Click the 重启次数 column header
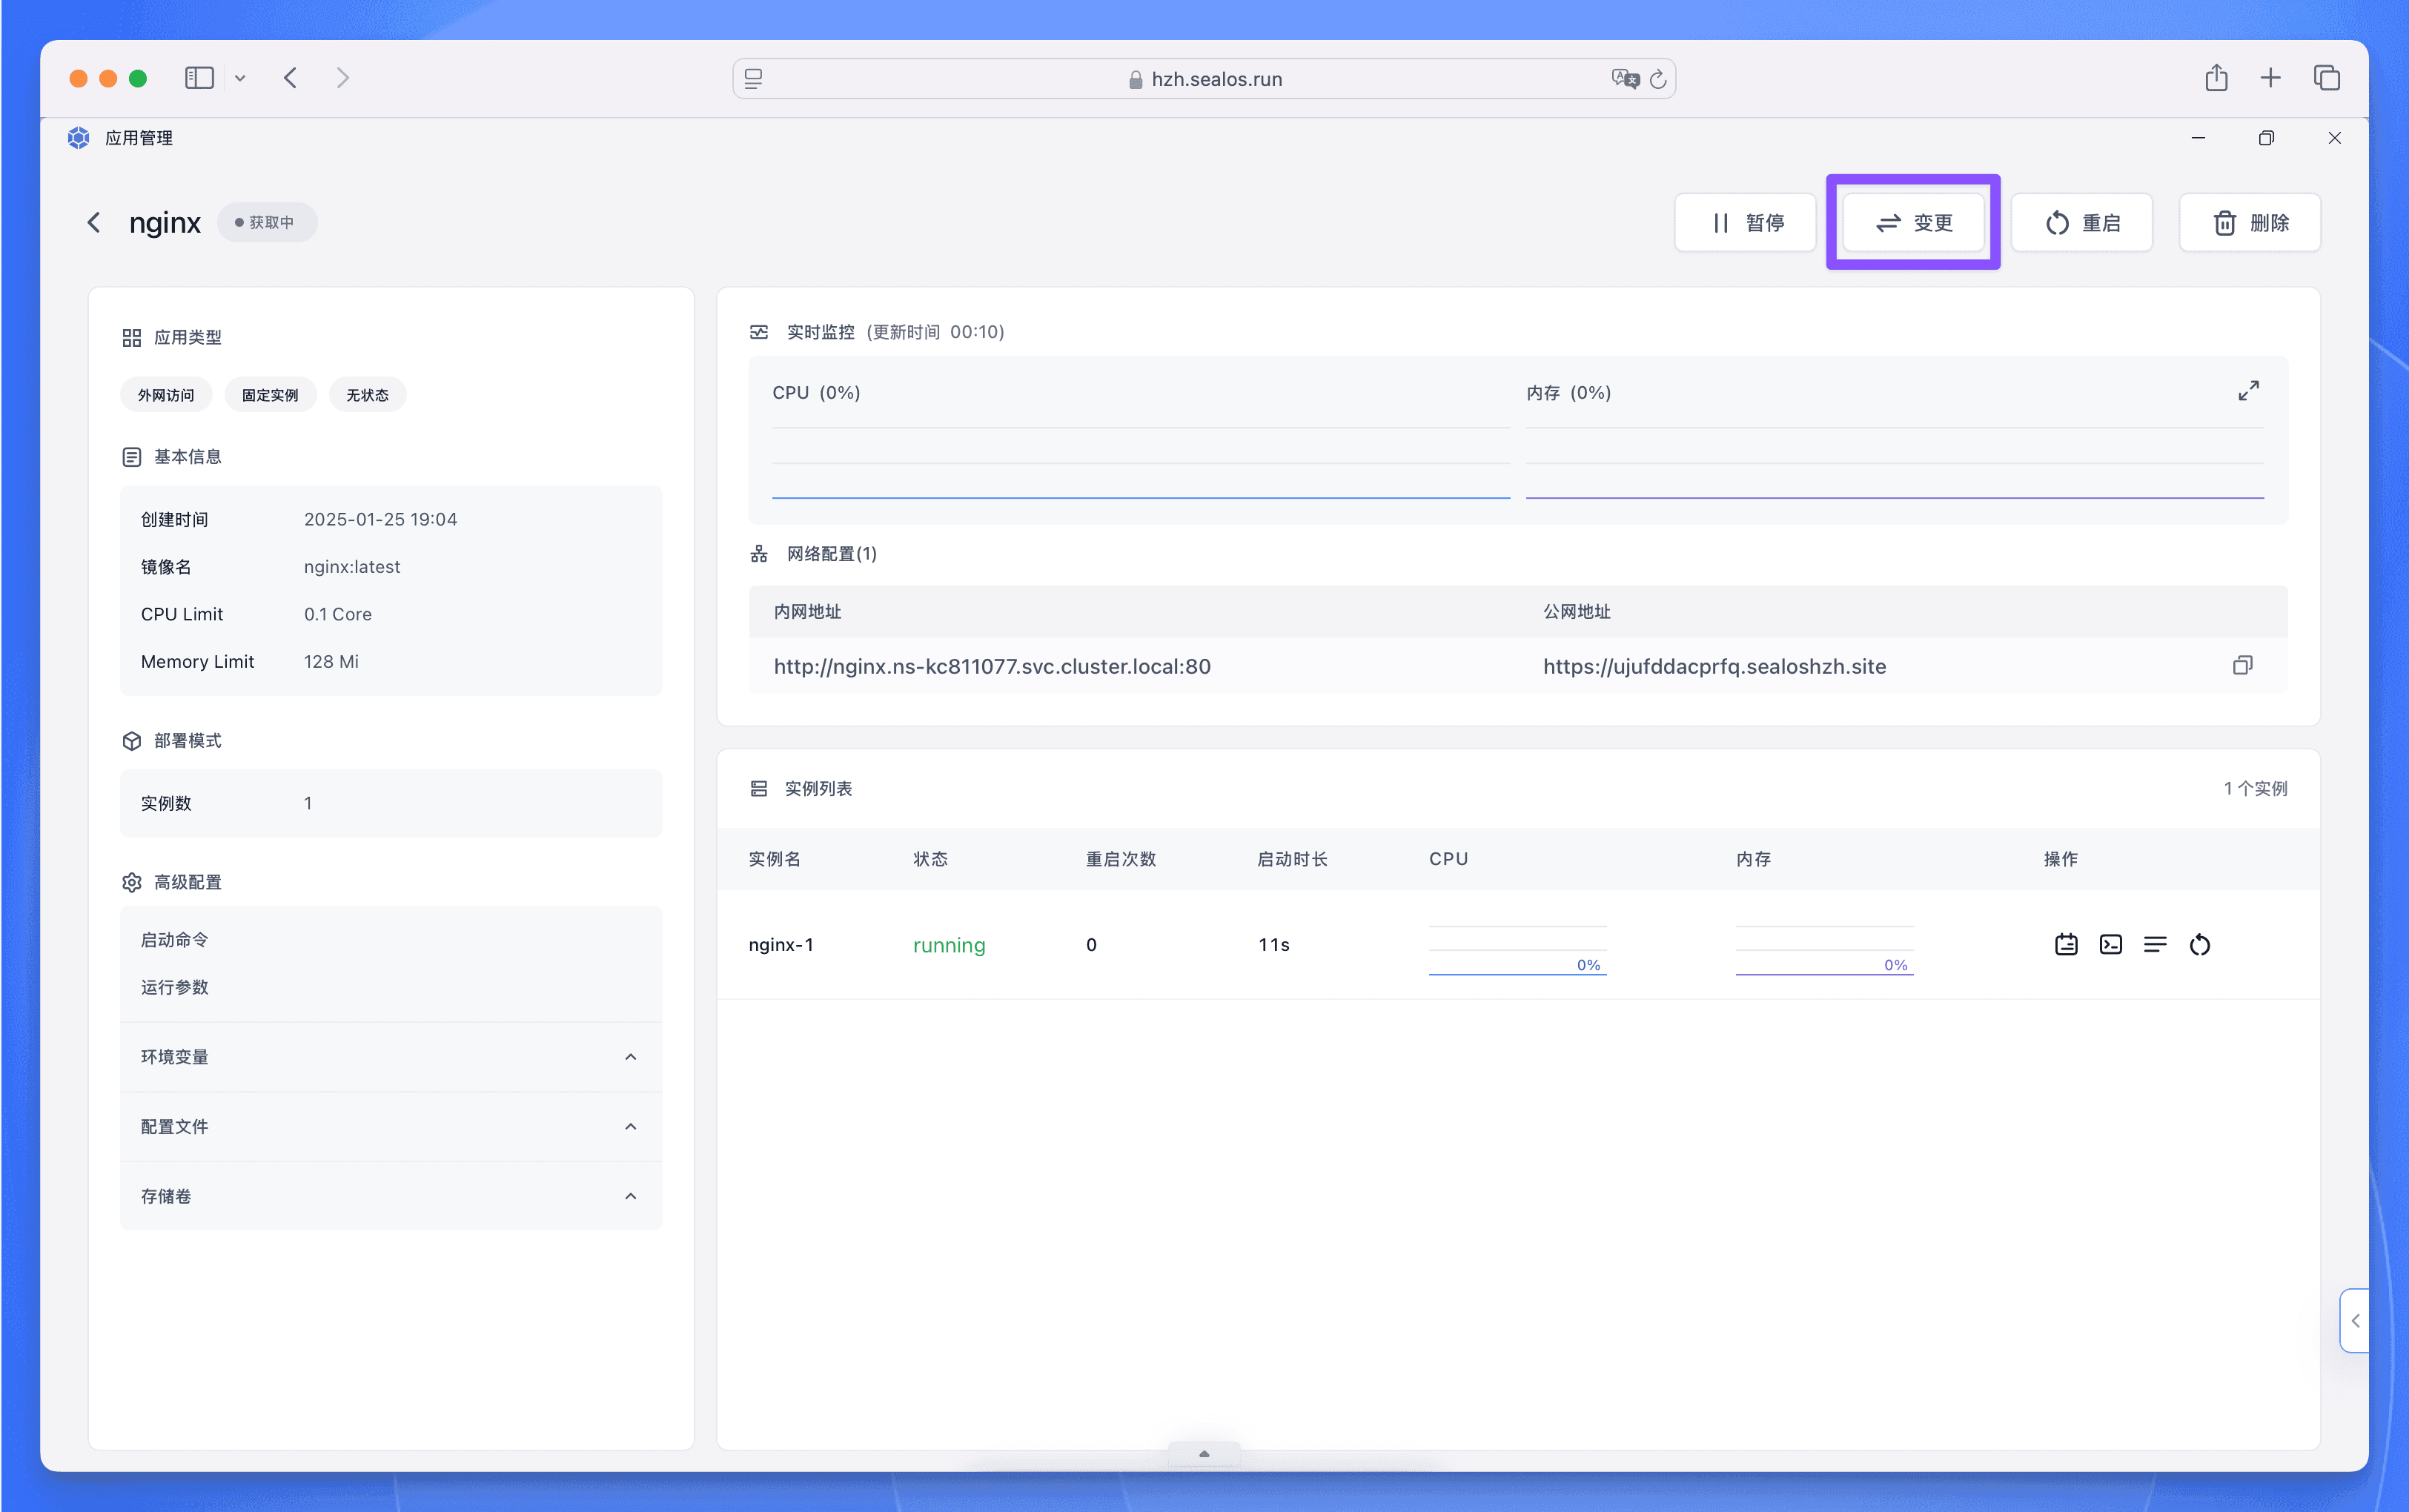This screenshot has height=1512, width=2409. click(x=1121, y=859)
